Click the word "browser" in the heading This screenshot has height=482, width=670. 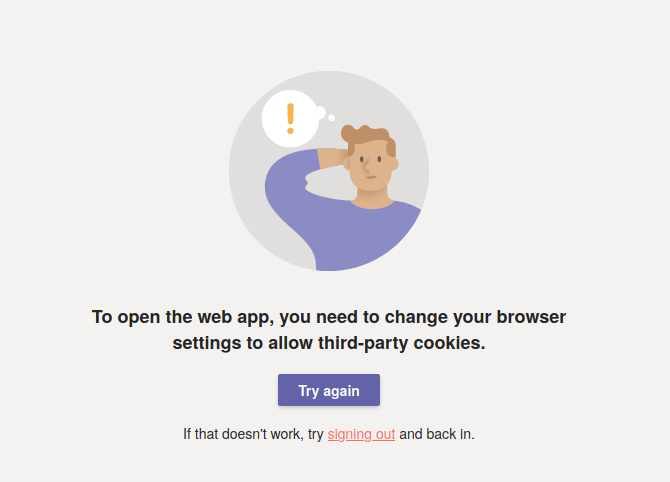point(531,317)
